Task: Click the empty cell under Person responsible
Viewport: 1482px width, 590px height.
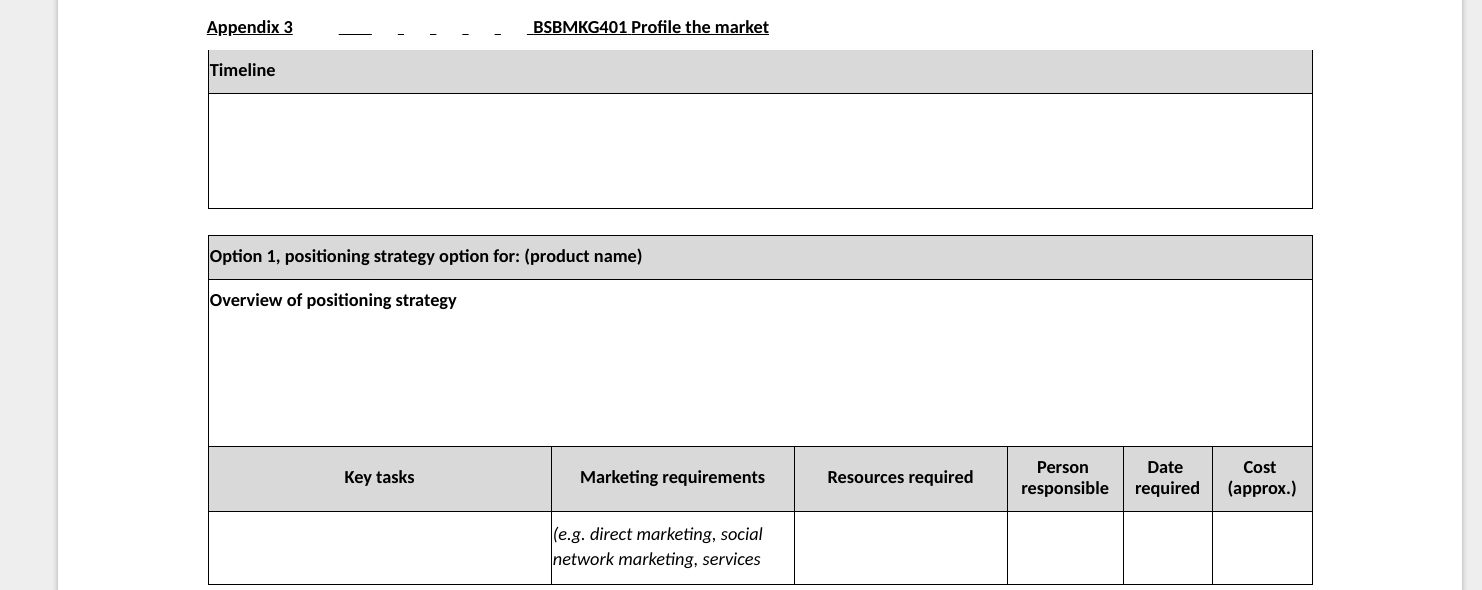Action: [x=1065, y=548]
